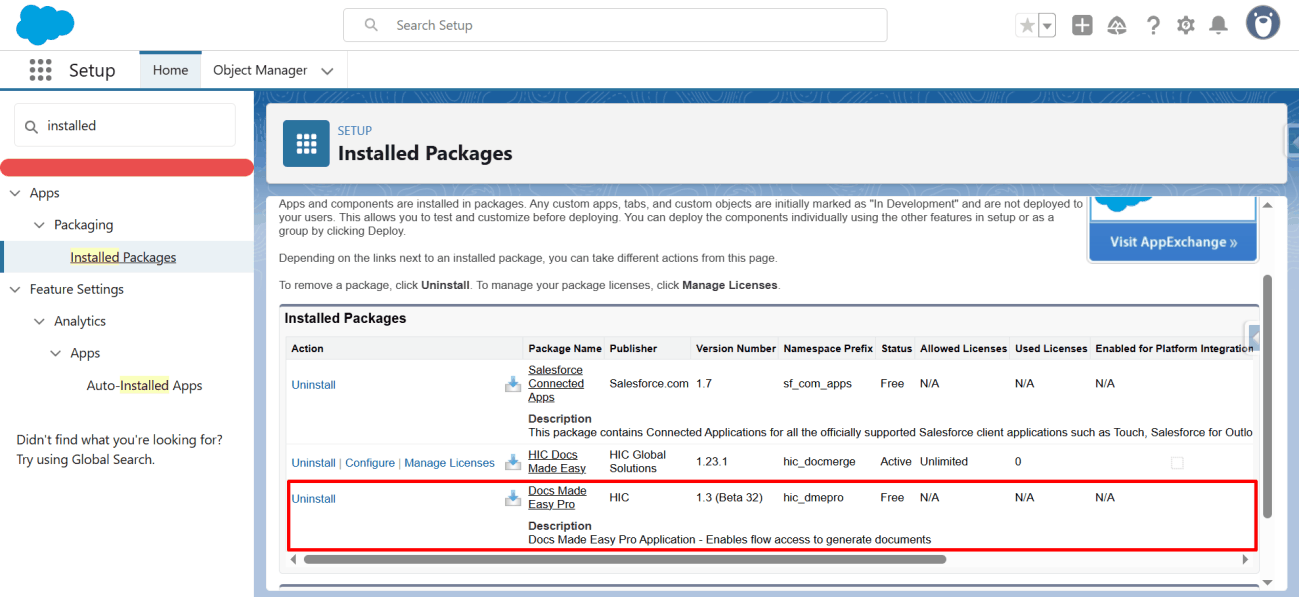Click the SETUP breadcrumb label
1299x597 pixels.
(x=355, y=131)
